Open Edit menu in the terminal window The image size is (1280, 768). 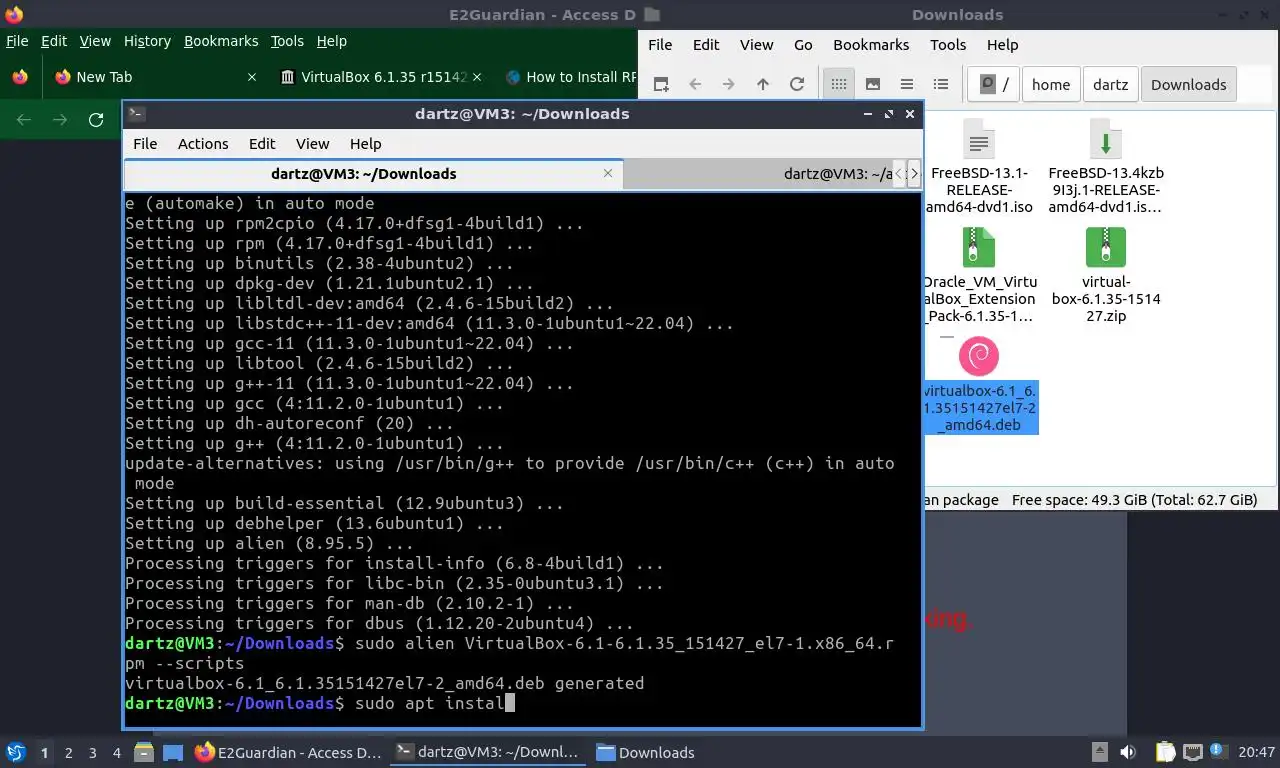point(262,144)
